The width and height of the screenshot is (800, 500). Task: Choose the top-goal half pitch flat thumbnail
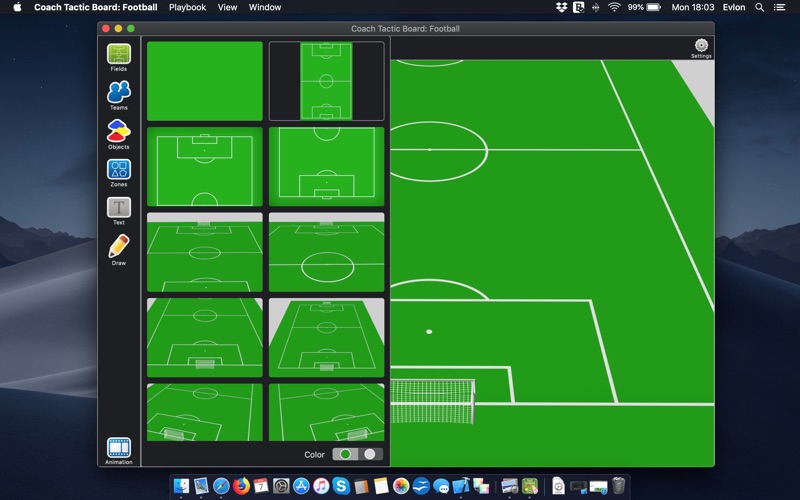tap(205, 166)
